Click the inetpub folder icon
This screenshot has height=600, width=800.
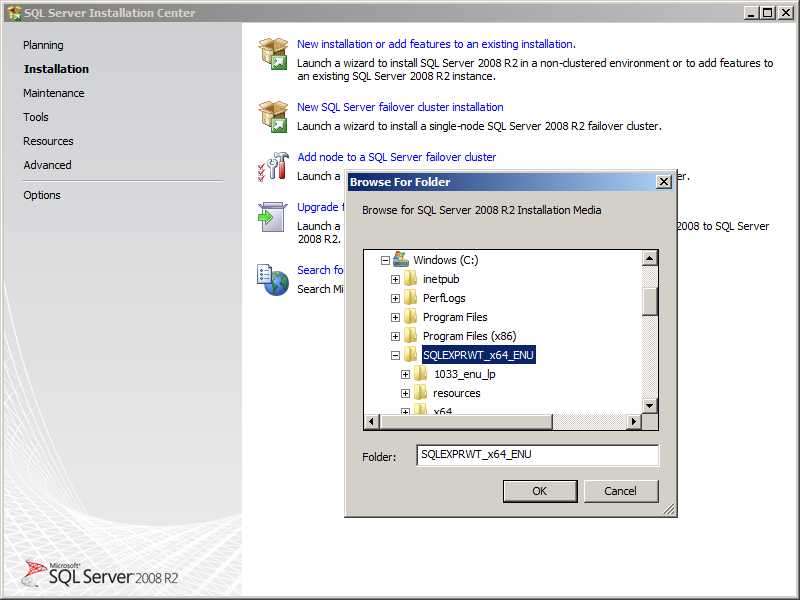pyautogui.click(x=411, y=279)
